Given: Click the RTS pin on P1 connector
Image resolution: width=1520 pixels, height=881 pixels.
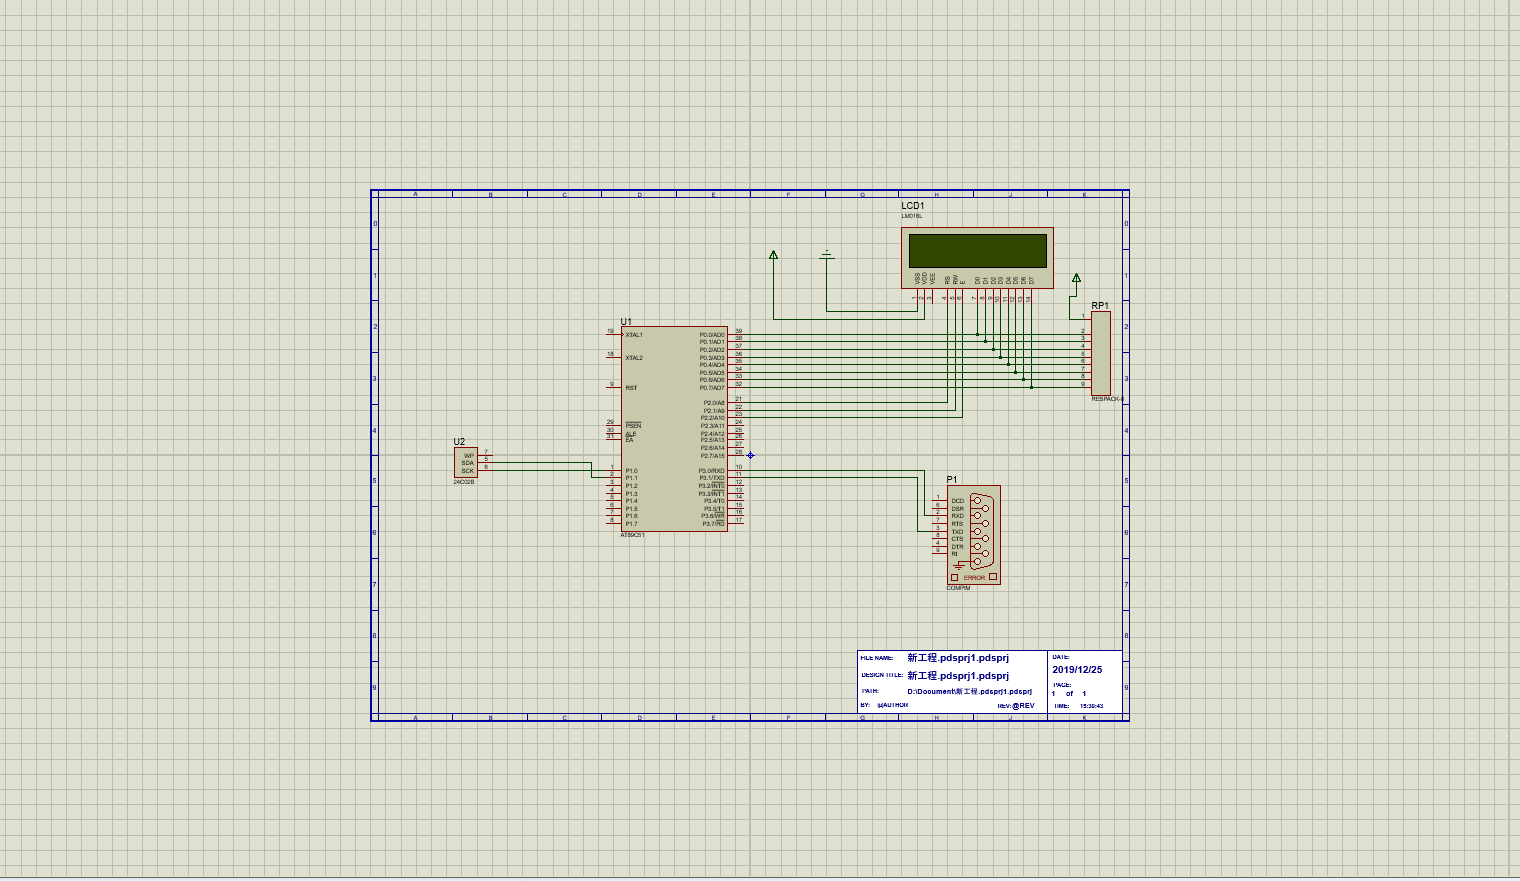Looking at the screenshot, I should coord(957,524).
